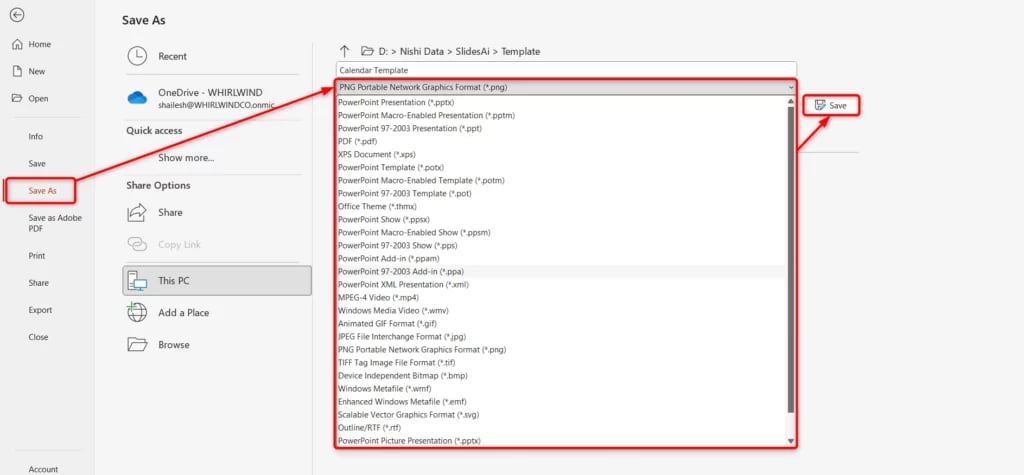Viewport: 1024px width, 475px height.
Task: Click the Recent clock icon
Action: [x=137, y=57]
